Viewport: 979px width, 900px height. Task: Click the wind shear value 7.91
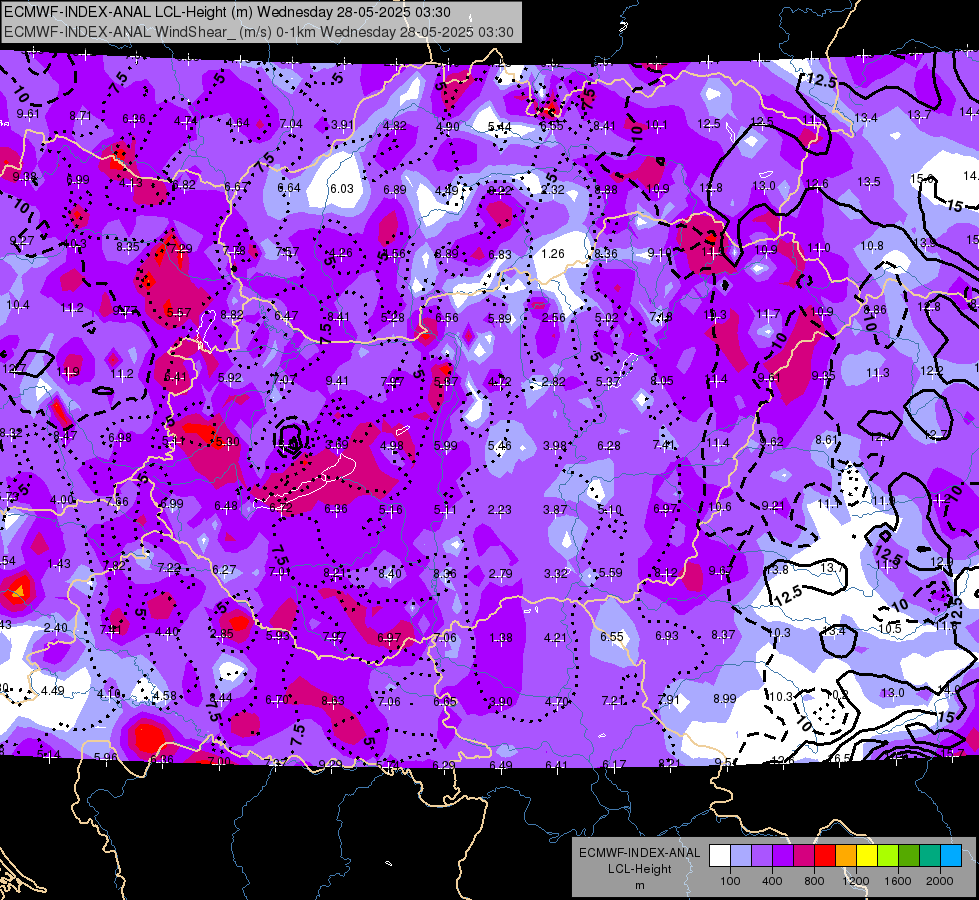click(668, 699)
